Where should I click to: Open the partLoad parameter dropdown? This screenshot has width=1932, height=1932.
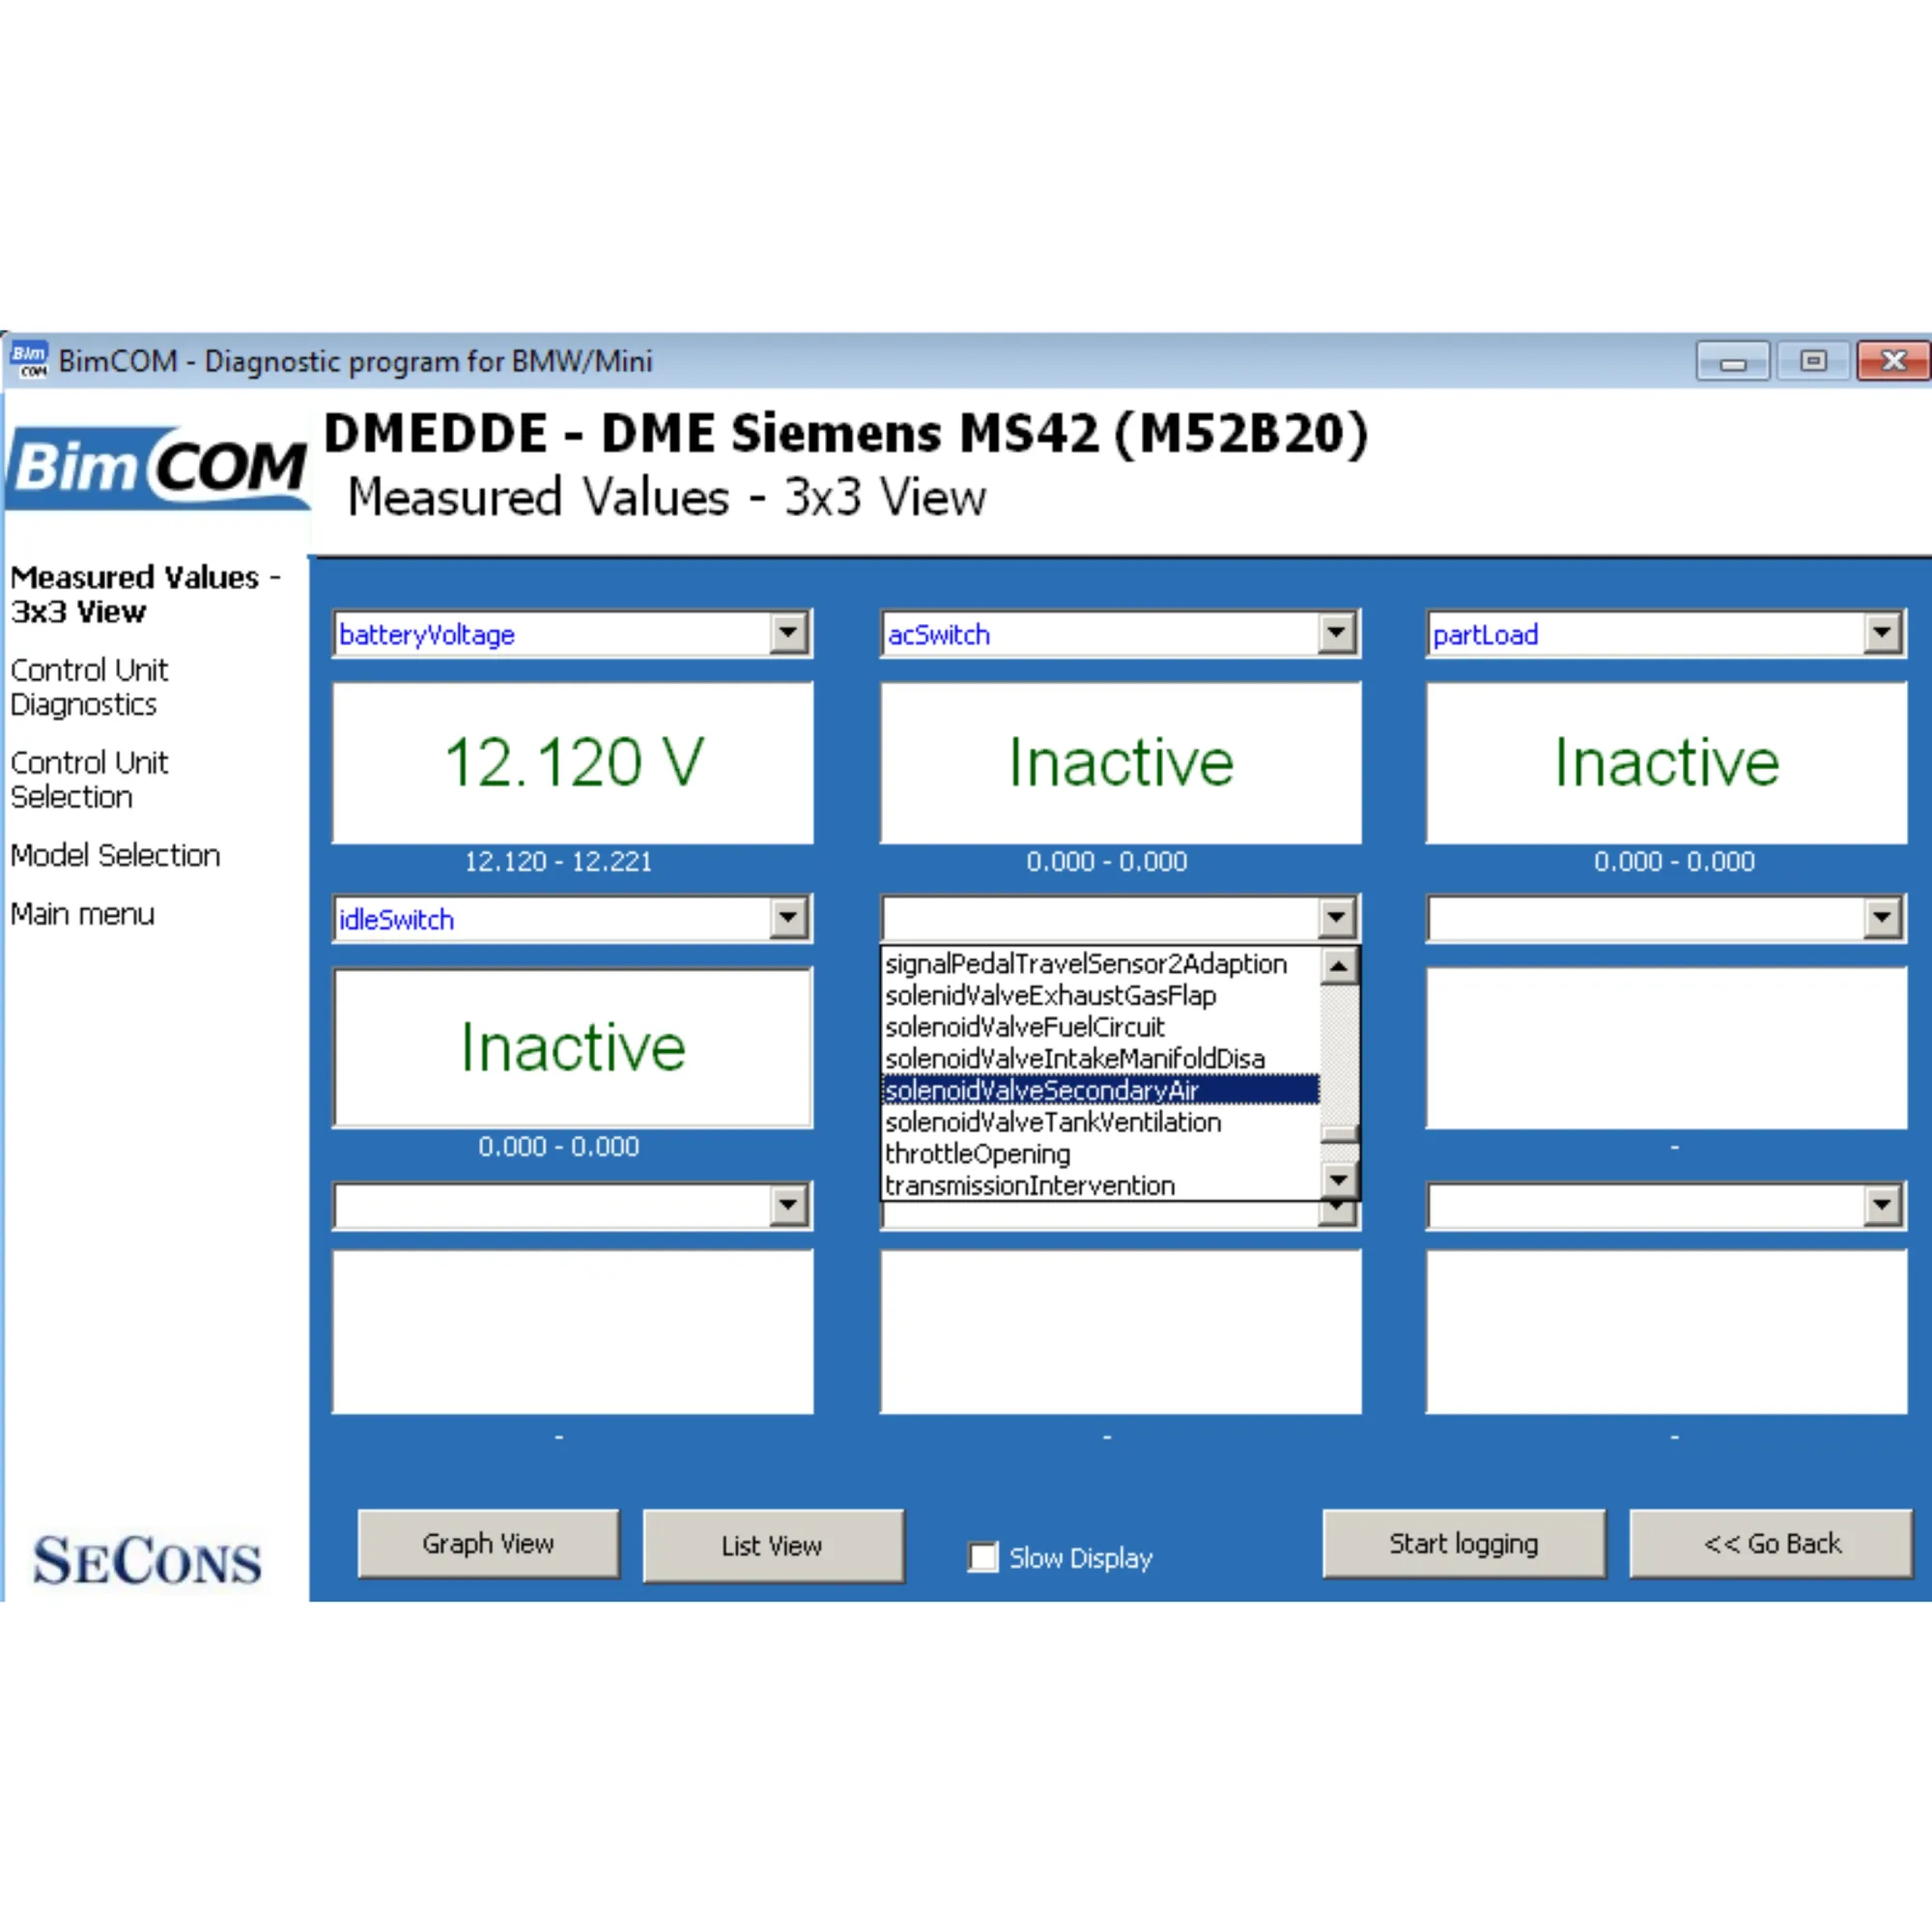click(x=1883, y=633)
